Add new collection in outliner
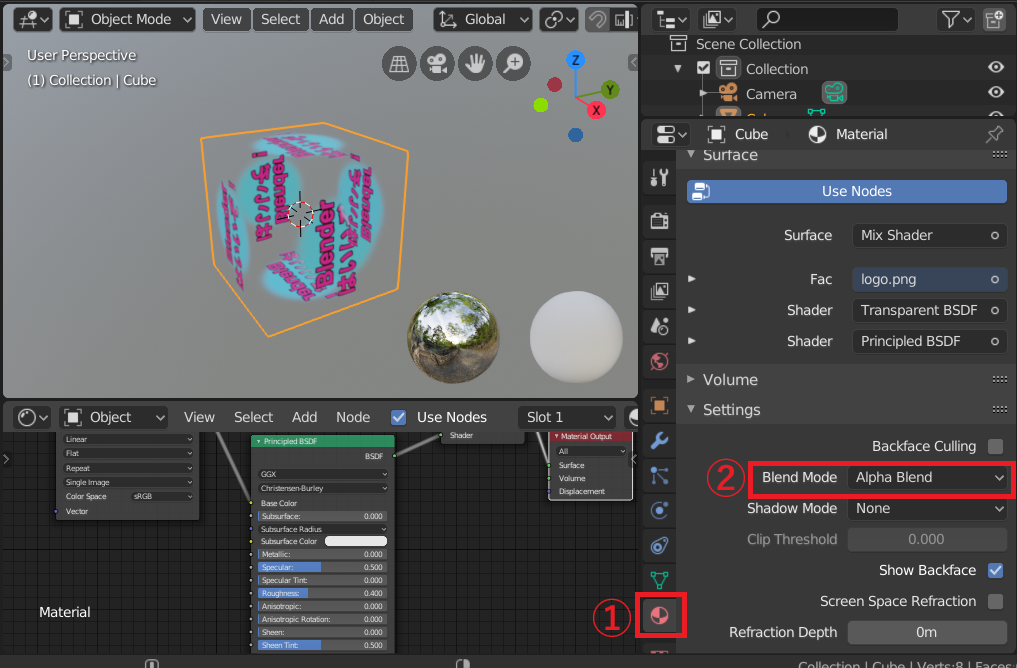The height and width of the screenshot is (668, 1017). pyautogui.click(x=994, y=19)
